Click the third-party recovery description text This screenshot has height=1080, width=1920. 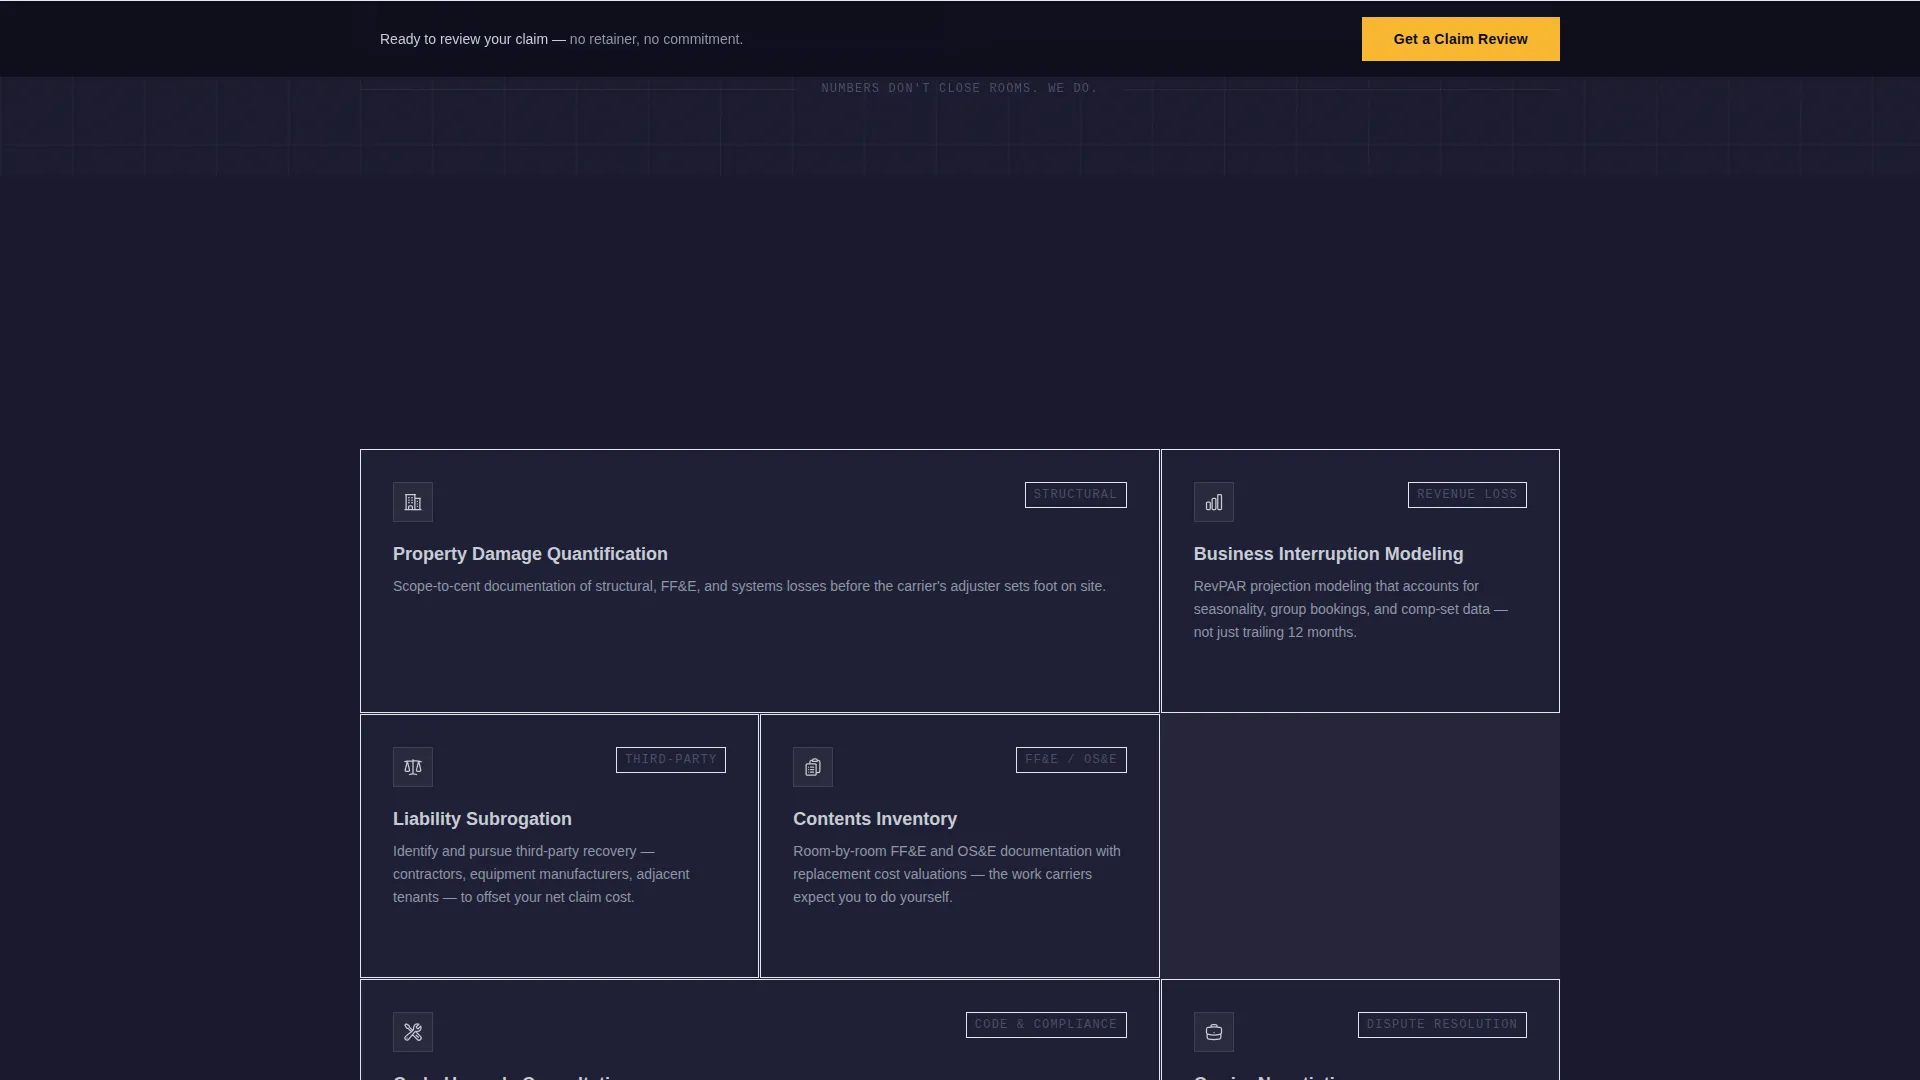click(541, 874)
